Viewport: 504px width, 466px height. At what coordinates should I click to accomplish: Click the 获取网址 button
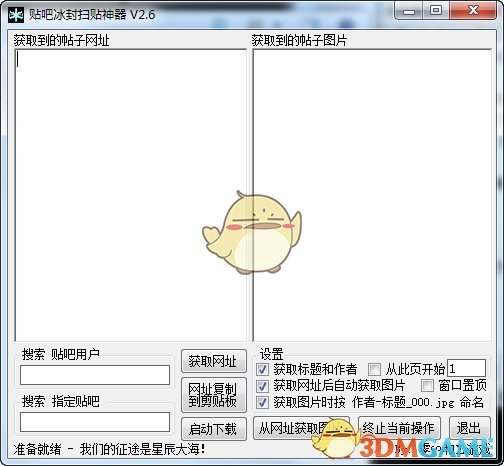pos(214,361)
